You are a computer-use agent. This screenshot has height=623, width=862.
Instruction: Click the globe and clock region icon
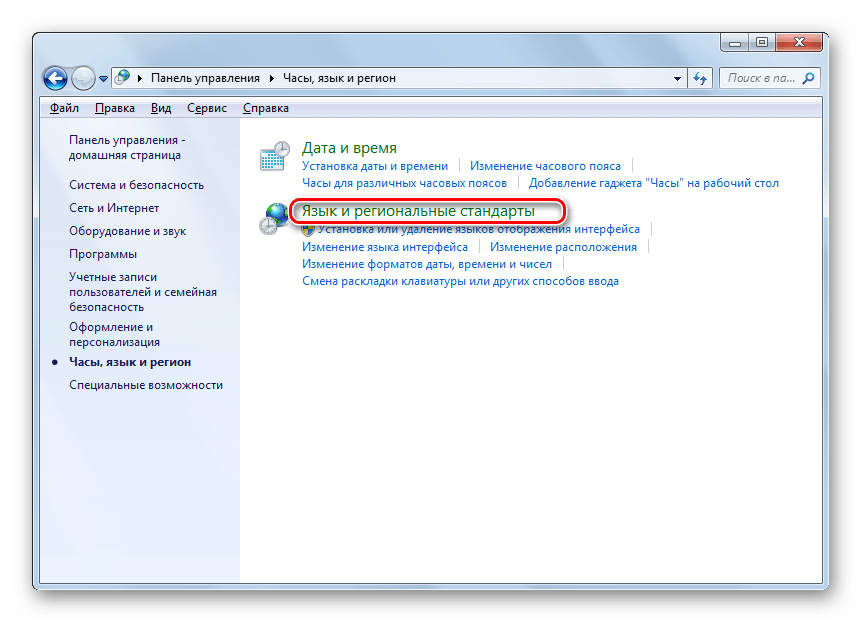274,219
